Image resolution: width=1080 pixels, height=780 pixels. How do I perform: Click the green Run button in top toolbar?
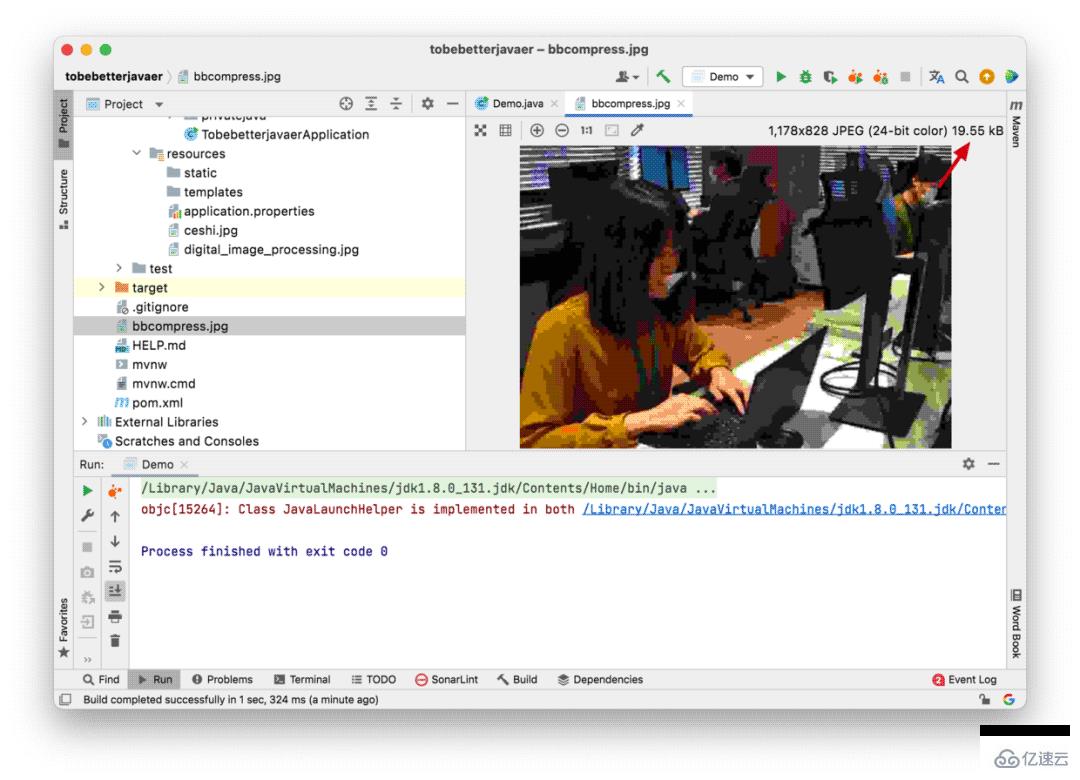click(x=780, y=76)
